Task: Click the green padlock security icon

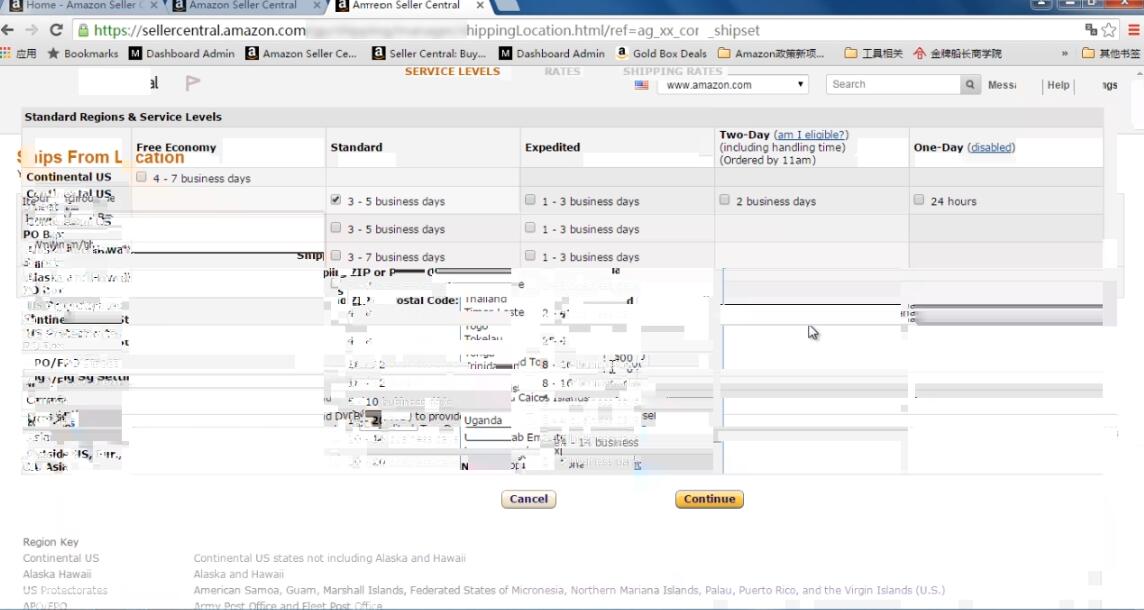Action: point(83,31)
